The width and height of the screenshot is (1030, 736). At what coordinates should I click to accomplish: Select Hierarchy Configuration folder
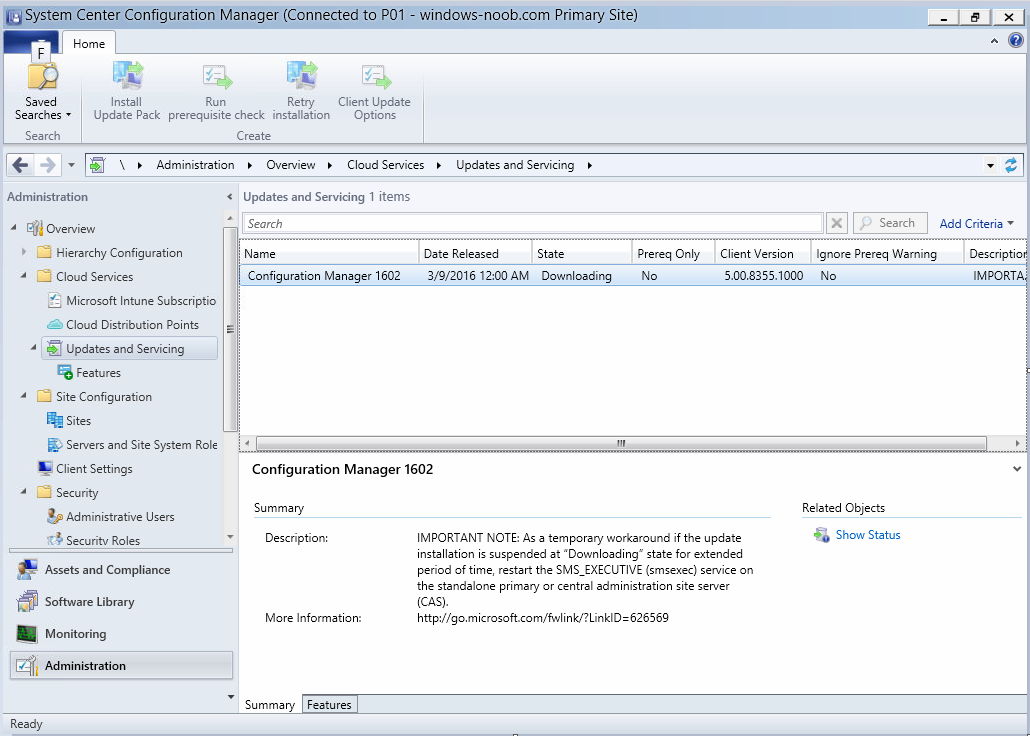point(119,253)
